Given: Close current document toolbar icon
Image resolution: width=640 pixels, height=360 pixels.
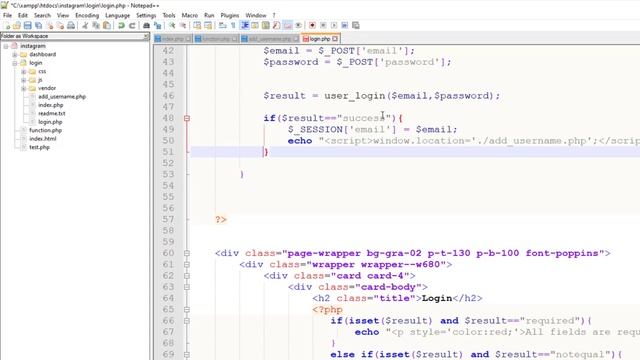Looking at the screenshot, I should 50,25.
